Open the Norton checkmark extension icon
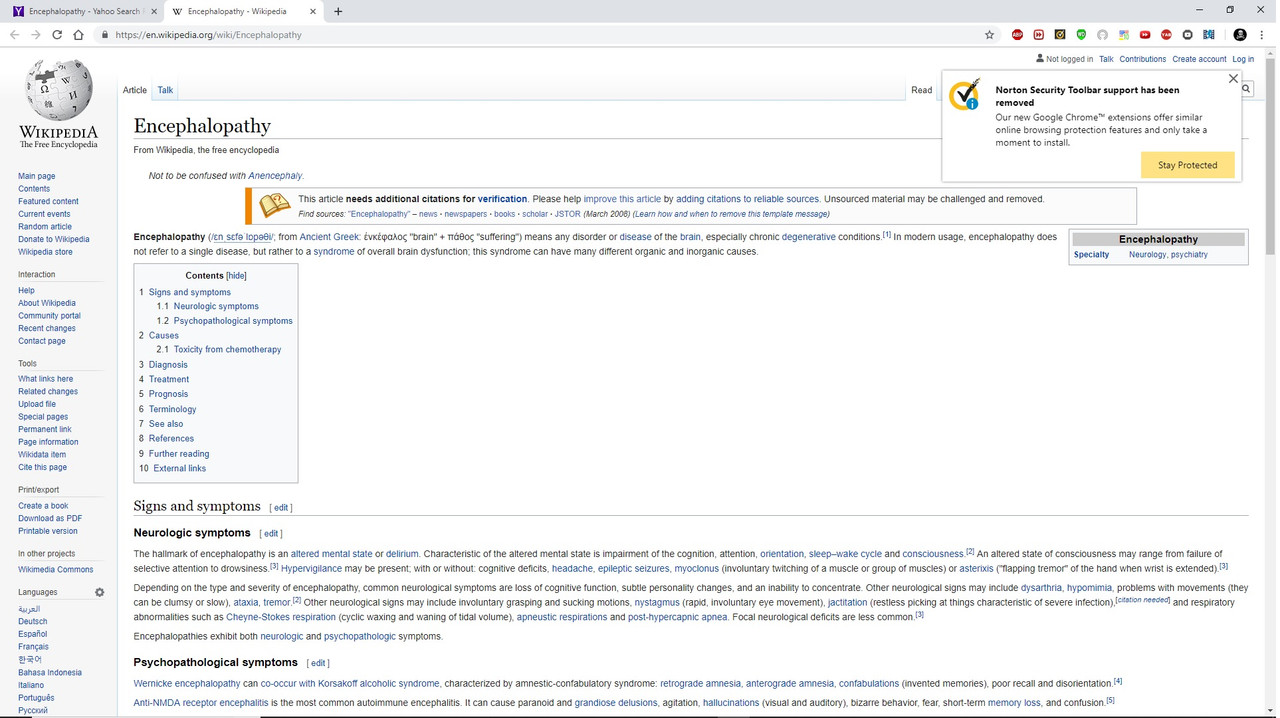This screenshot has width=1280, height=718. pos(1060,35)
